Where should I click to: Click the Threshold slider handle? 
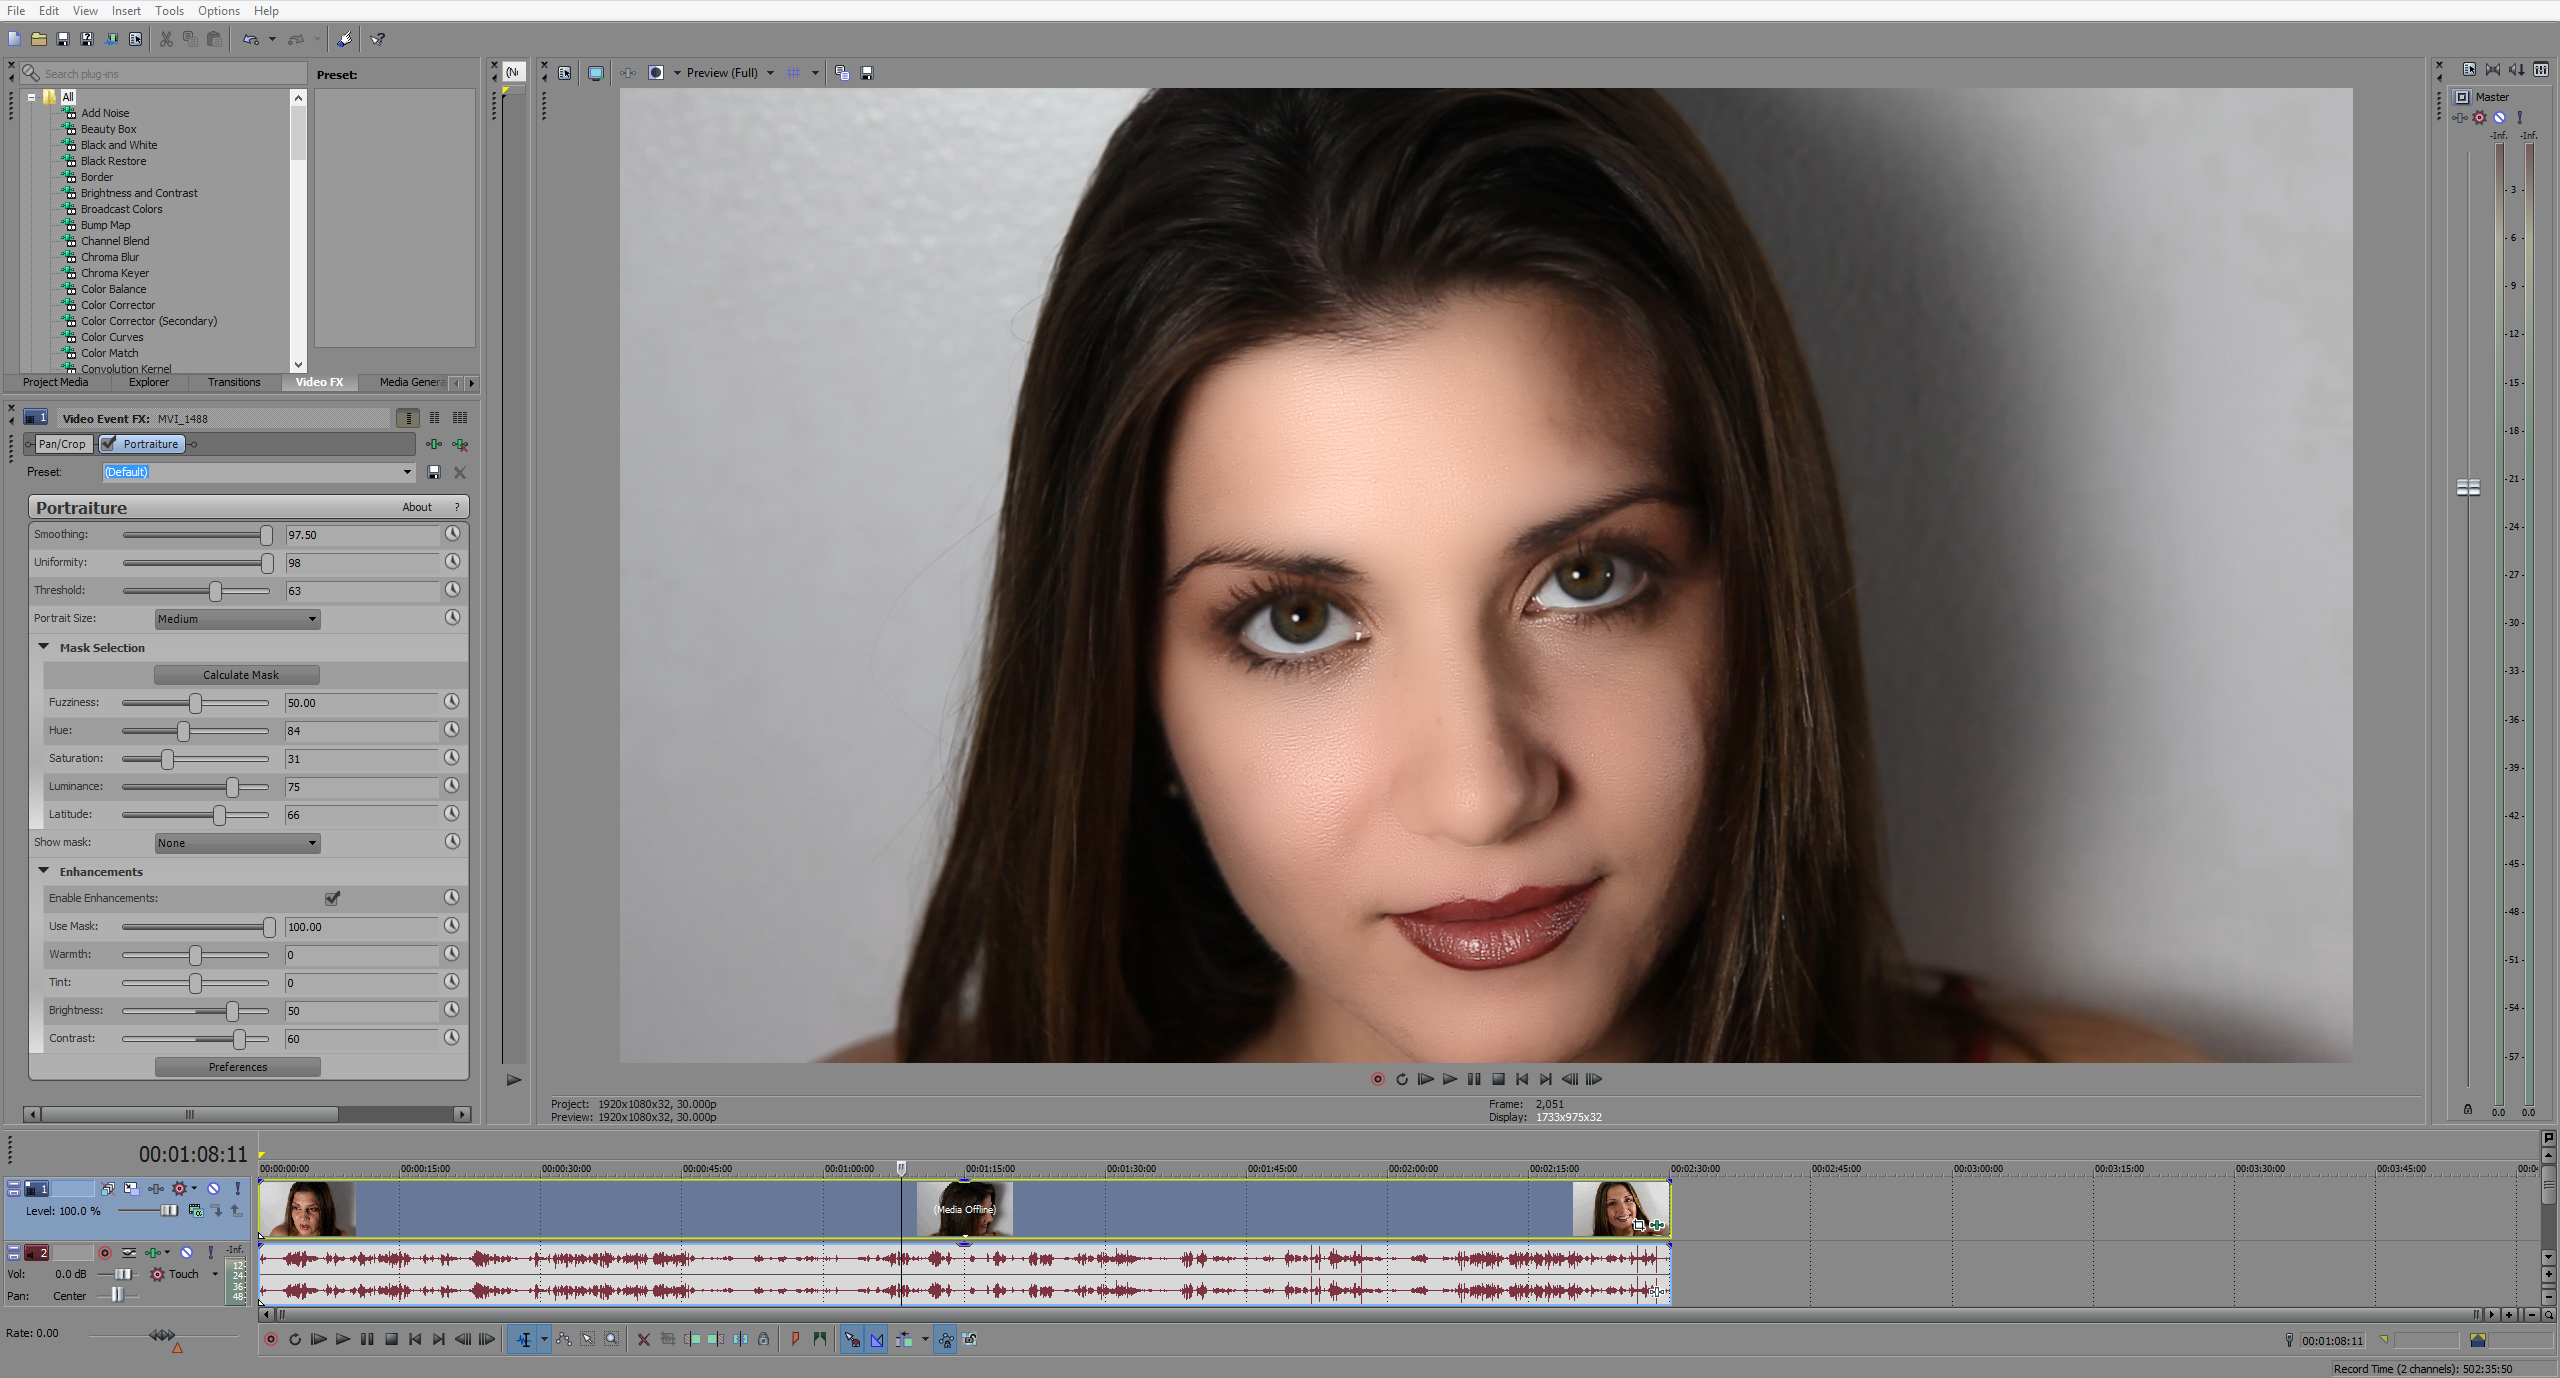click(215, 591)
